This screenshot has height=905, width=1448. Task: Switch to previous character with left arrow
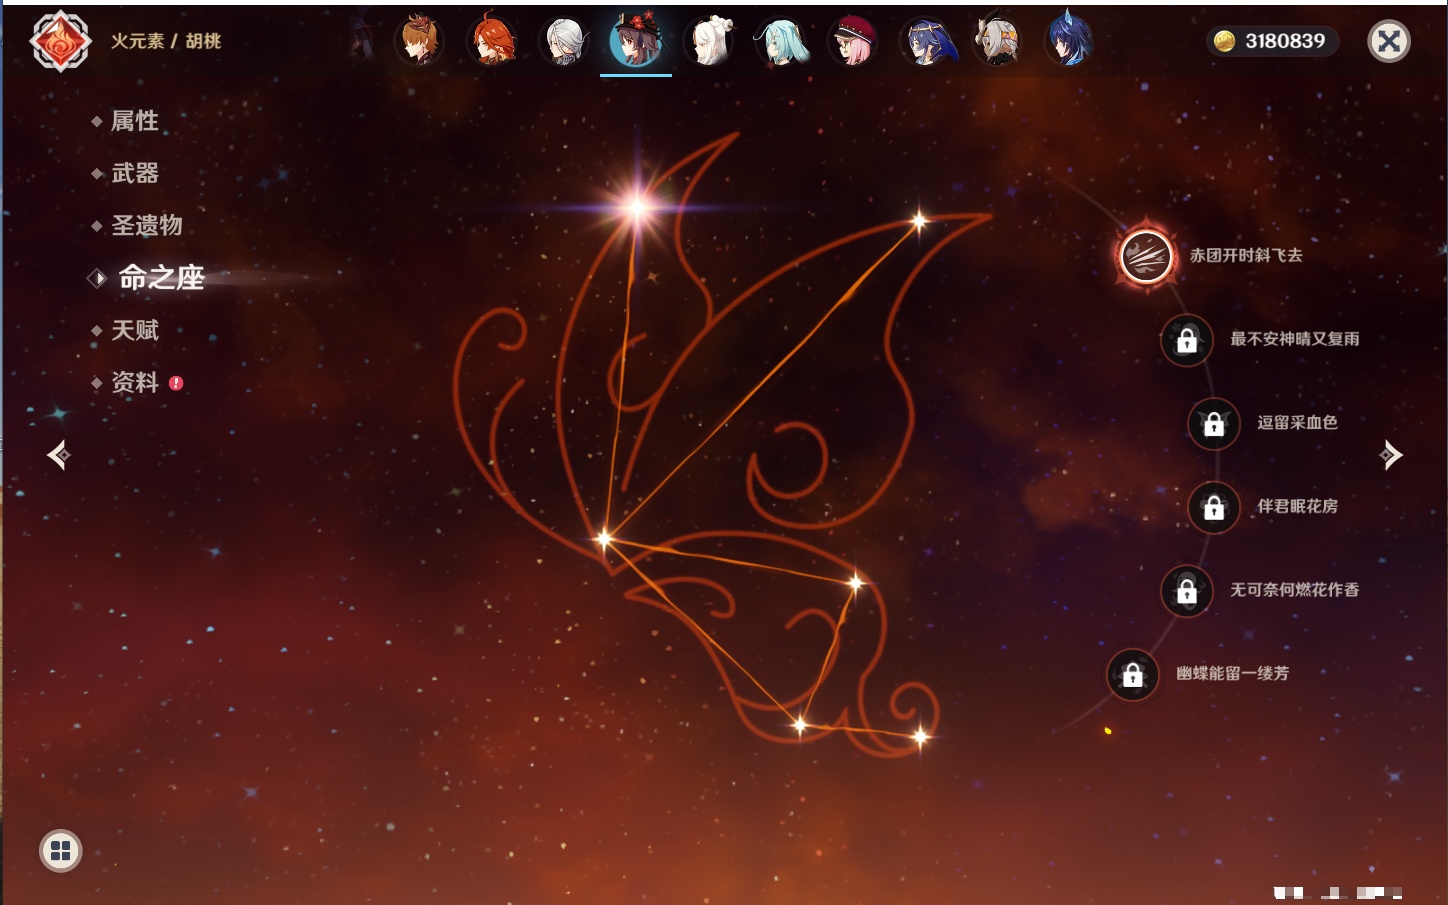click(59, 455)
